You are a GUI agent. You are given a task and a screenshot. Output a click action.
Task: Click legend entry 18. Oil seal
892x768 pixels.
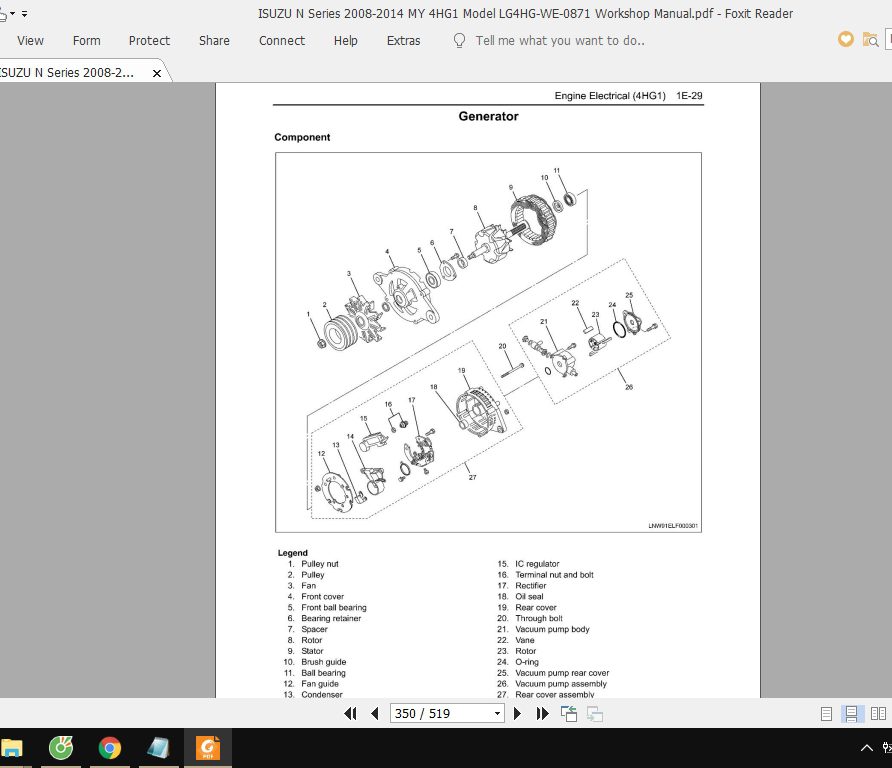520,596
